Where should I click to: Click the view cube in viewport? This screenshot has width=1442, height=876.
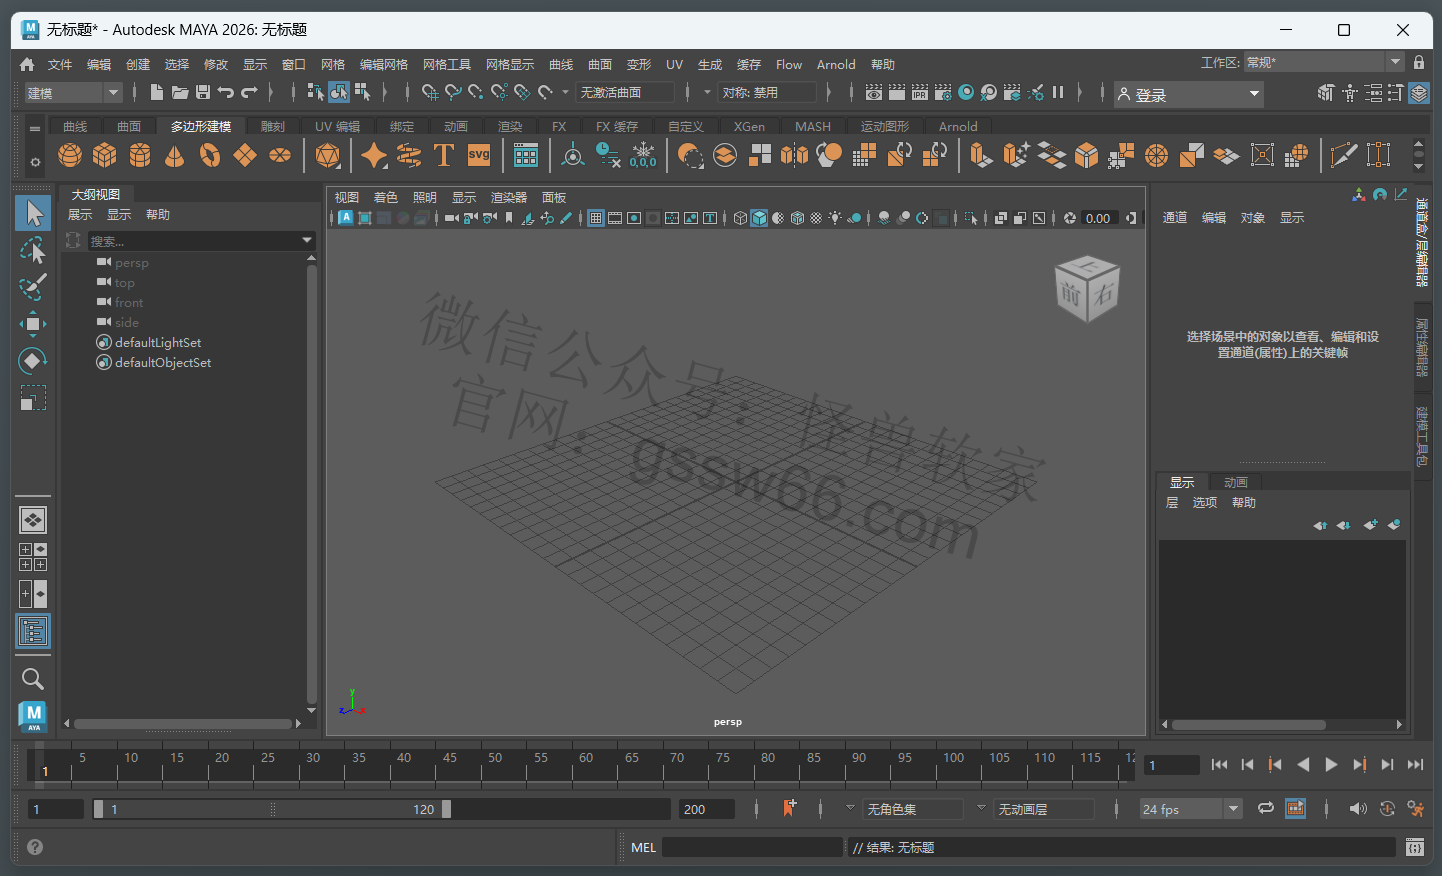1087,290
